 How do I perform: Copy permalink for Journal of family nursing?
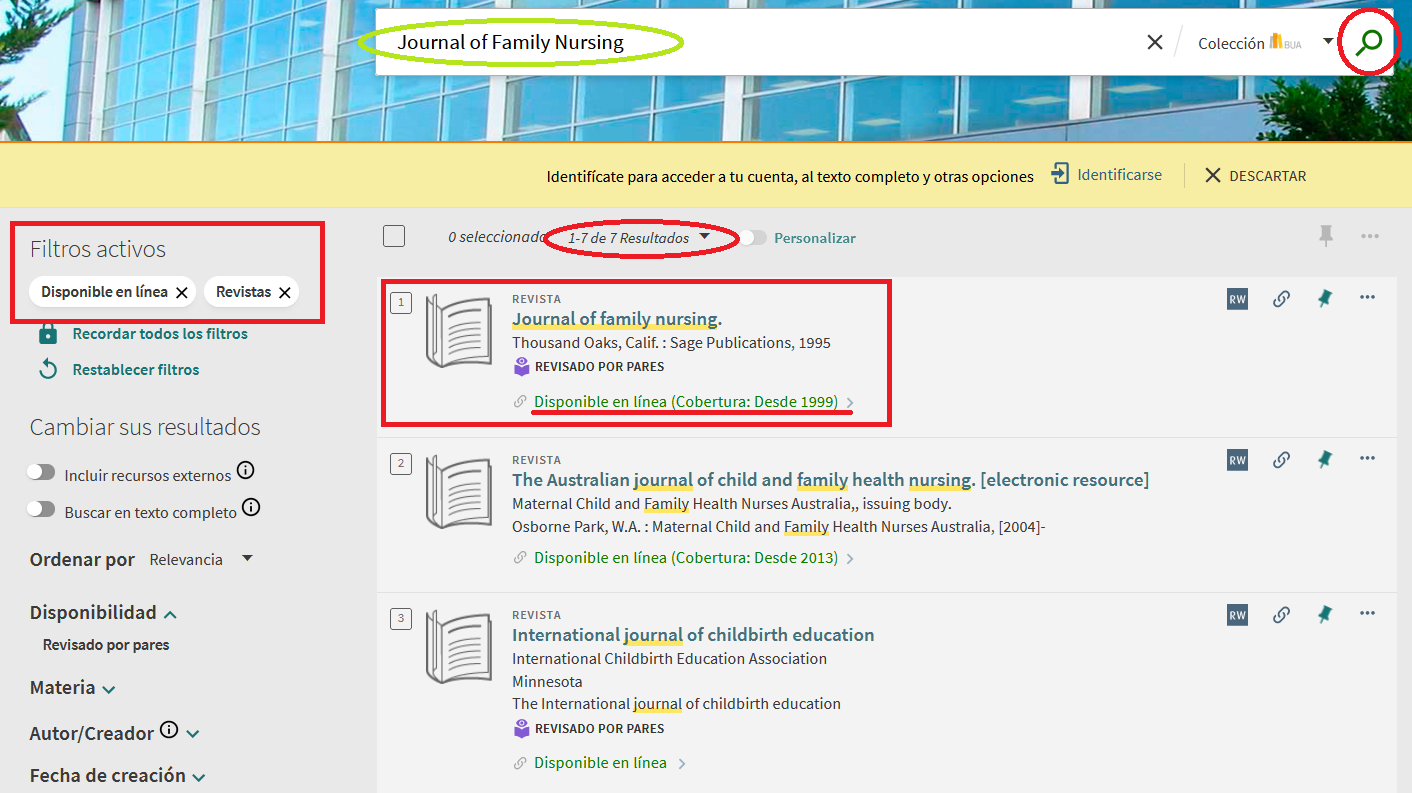pos(1281,299)
